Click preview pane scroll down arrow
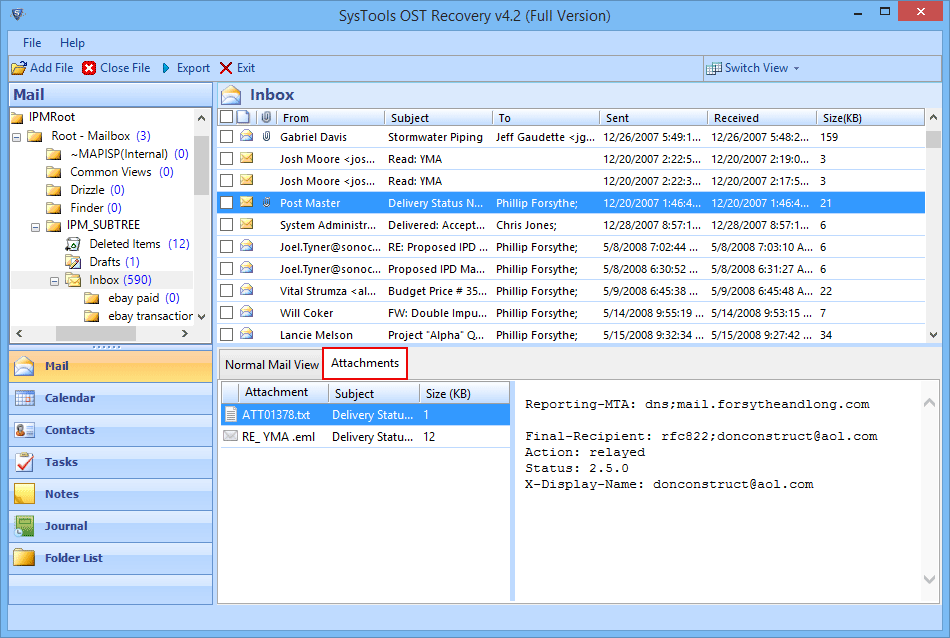The height and width of the screenshot is (638, 950). [929, 579]
